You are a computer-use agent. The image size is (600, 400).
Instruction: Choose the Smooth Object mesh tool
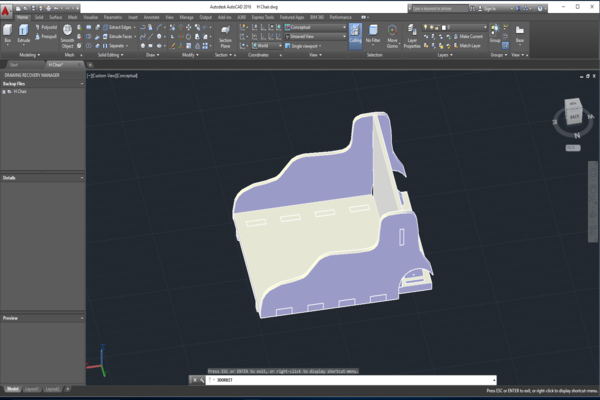(x=67, y=36)
